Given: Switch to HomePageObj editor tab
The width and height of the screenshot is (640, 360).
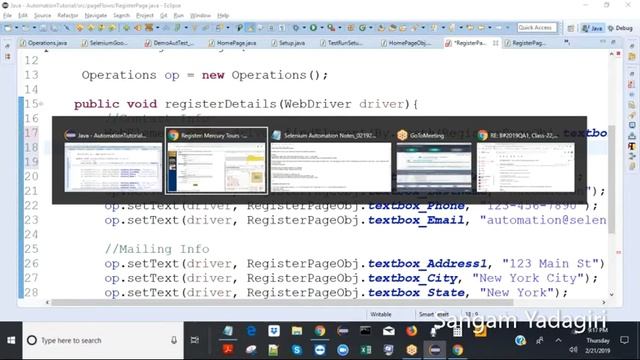Looking at the screenshot, I should pos(406,43).
